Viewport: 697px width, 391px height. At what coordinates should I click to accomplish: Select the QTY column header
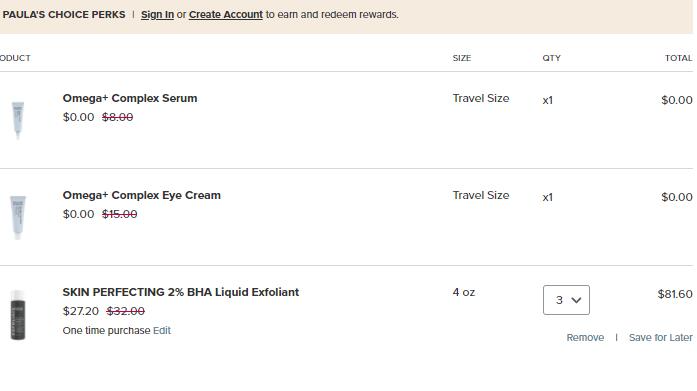tap(551, 58)
